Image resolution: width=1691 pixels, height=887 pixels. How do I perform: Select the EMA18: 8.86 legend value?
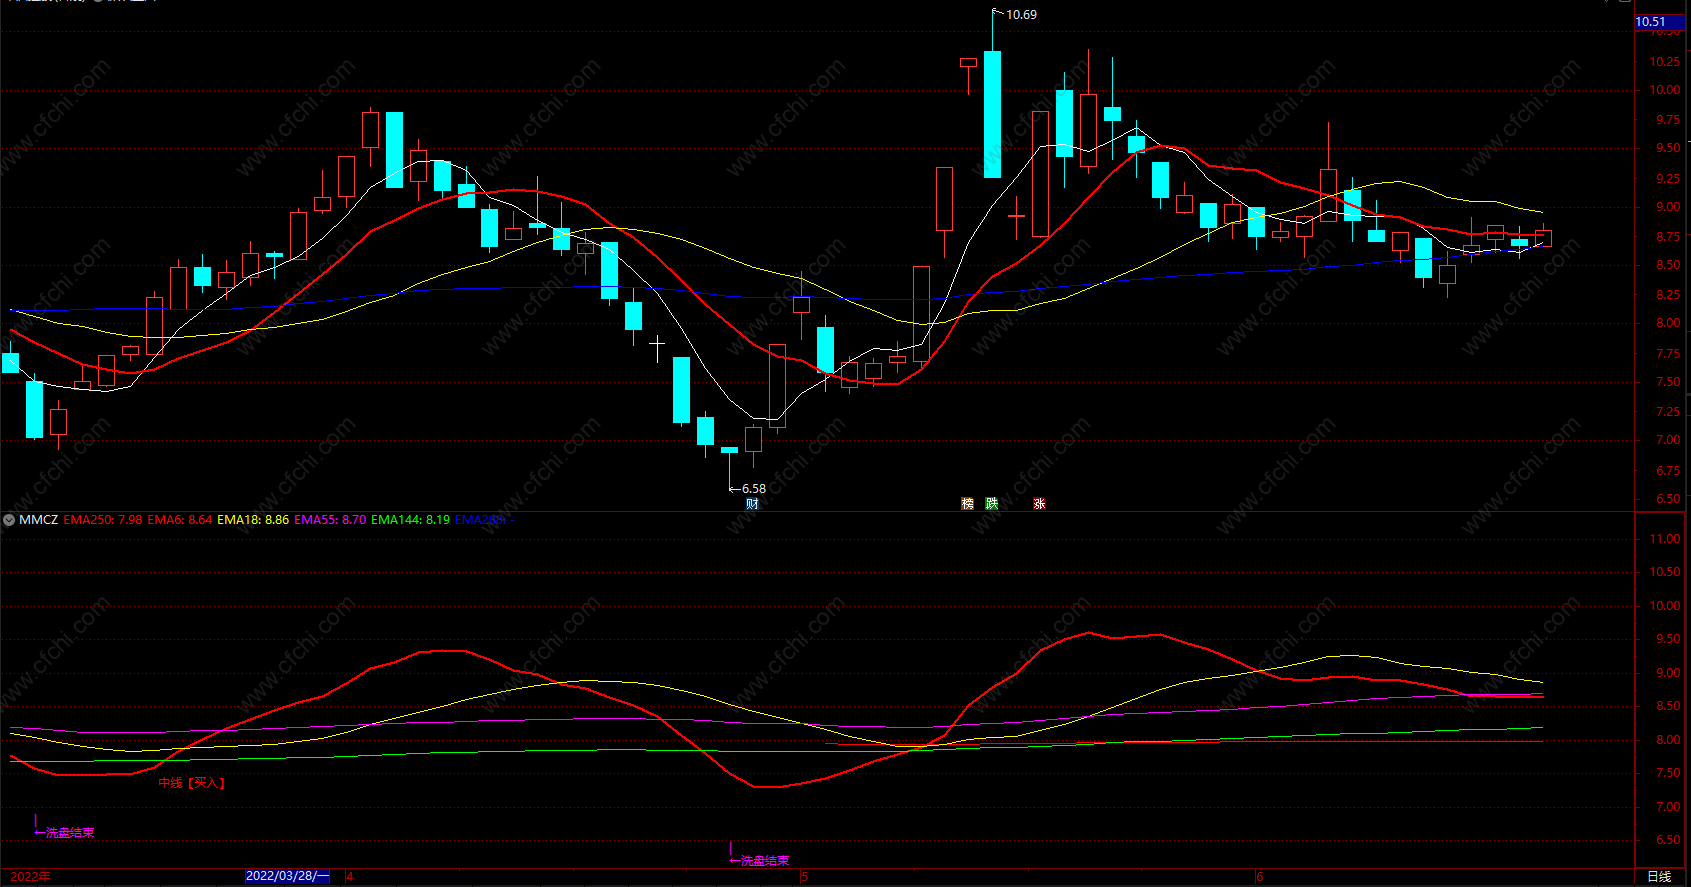coord(253,520)
